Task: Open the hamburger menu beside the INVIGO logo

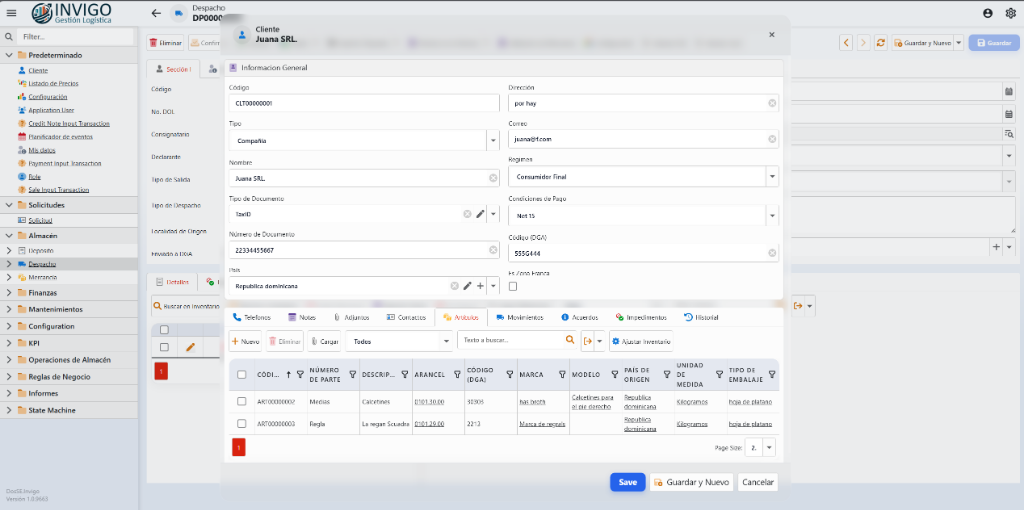Action: coord(11,13)
